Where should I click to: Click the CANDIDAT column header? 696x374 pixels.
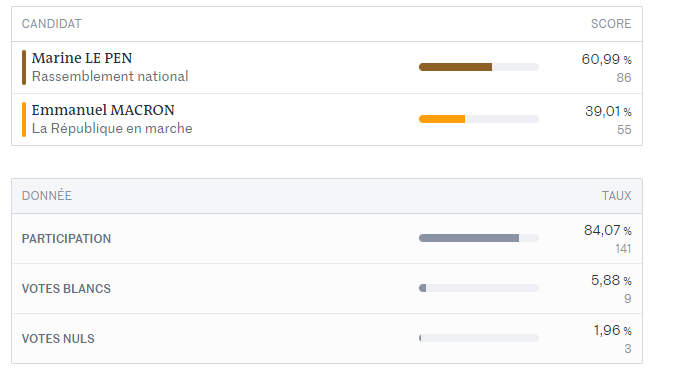coord(51,24)
